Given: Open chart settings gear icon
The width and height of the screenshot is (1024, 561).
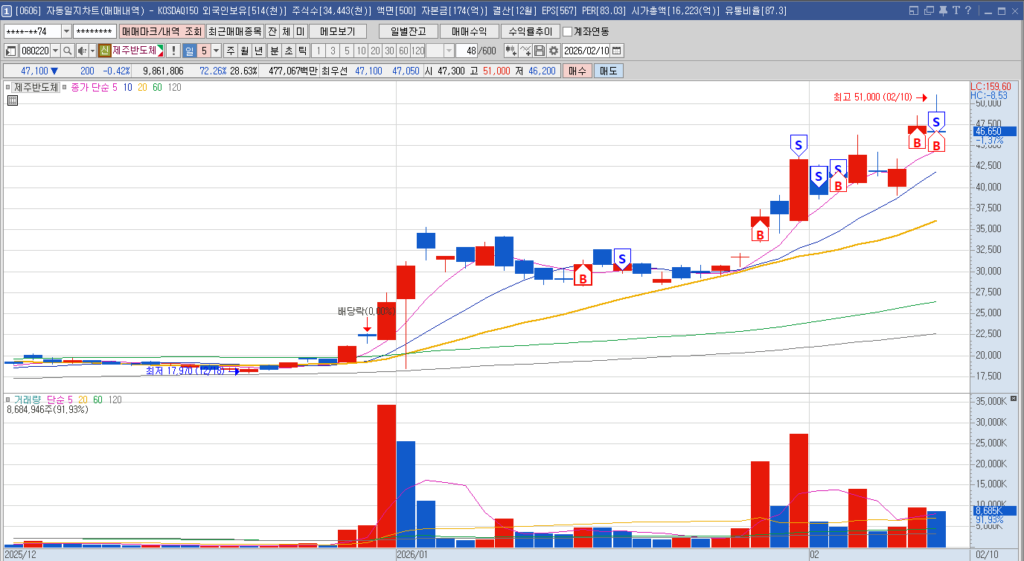Looking at the screenshot, I should 553,51.
